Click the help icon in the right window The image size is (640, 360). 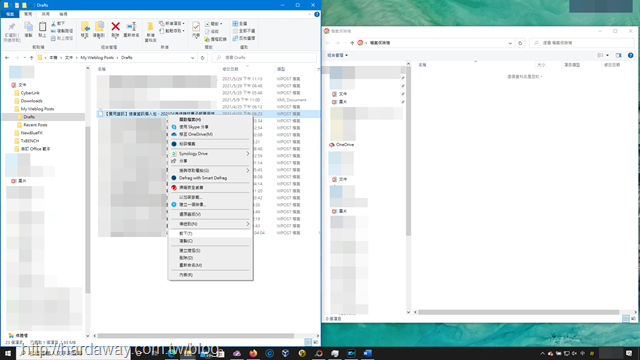pos(631,55)
